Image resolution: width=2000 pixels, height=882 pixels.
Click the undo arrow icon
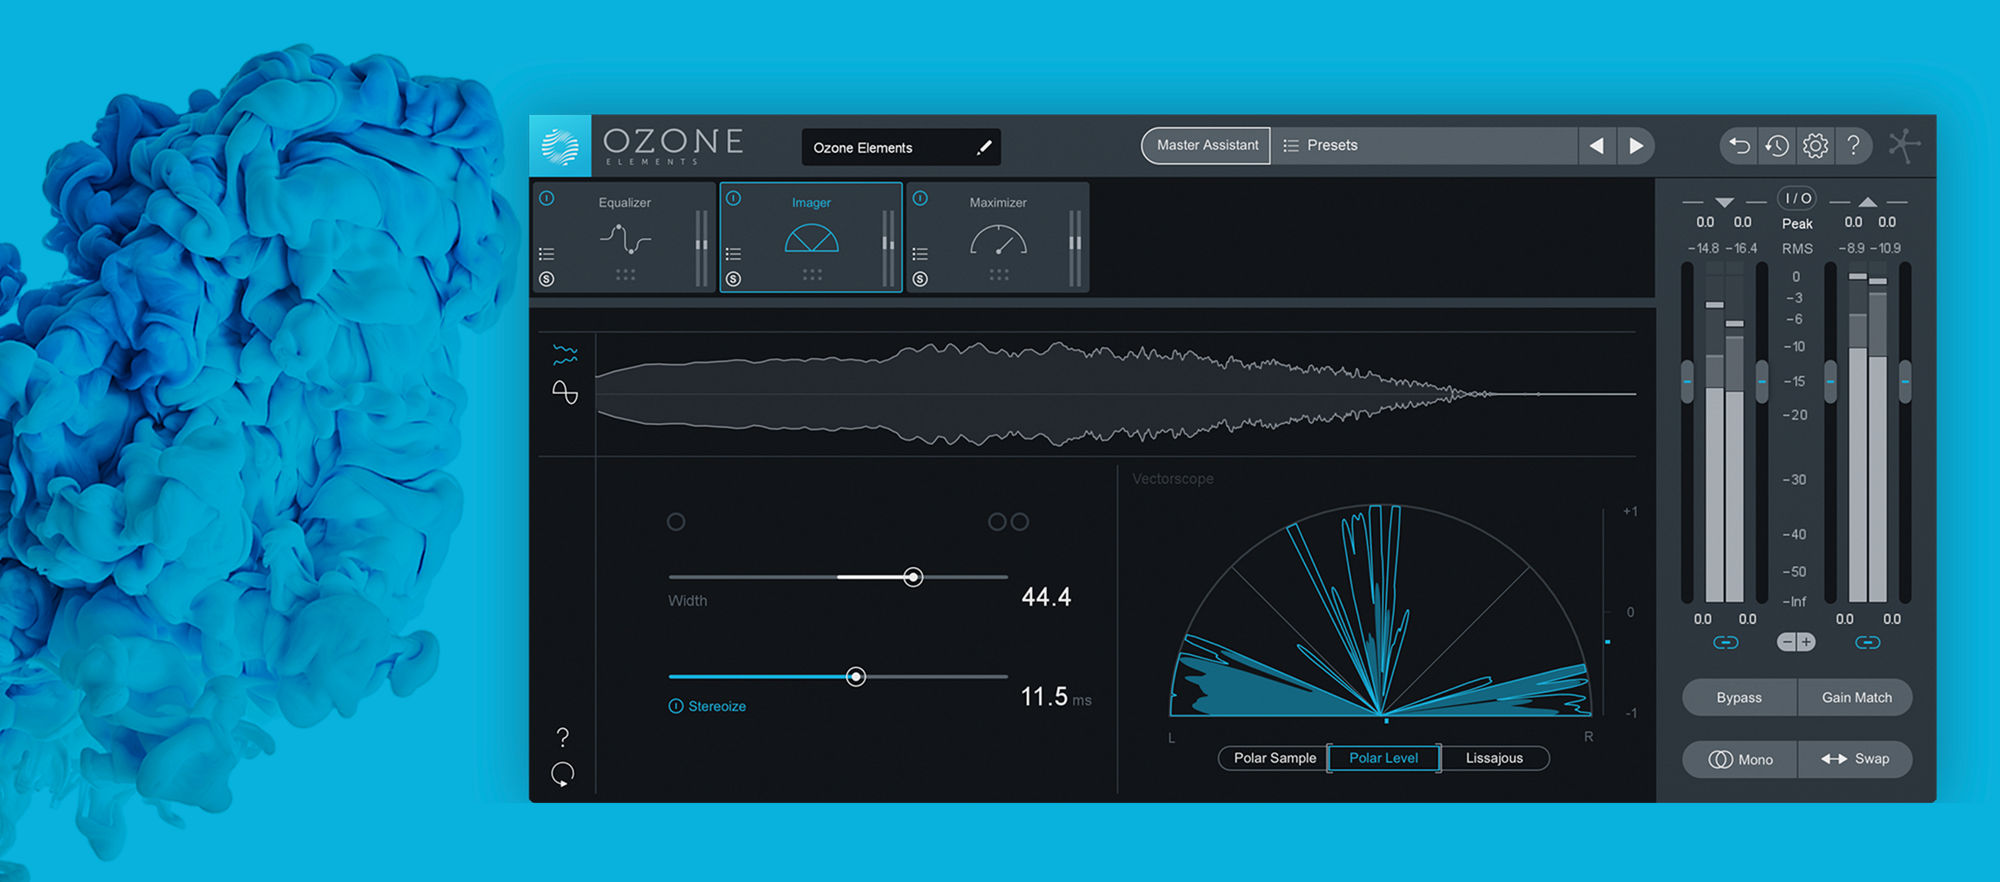pyautogui.click(x=1739, y=146)
